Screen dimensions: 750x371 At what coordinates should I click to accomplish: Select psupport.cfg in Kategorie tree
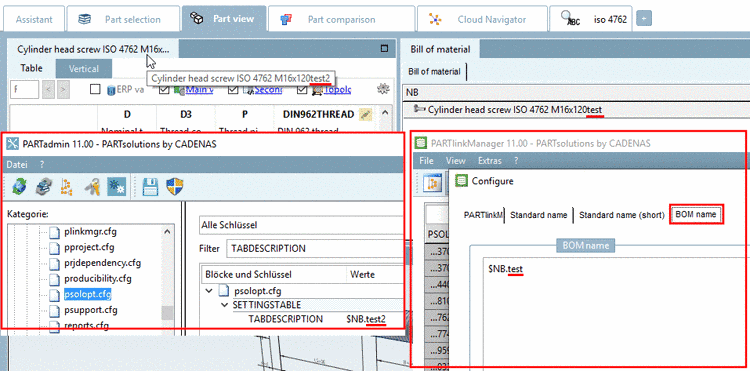(91, 310)
